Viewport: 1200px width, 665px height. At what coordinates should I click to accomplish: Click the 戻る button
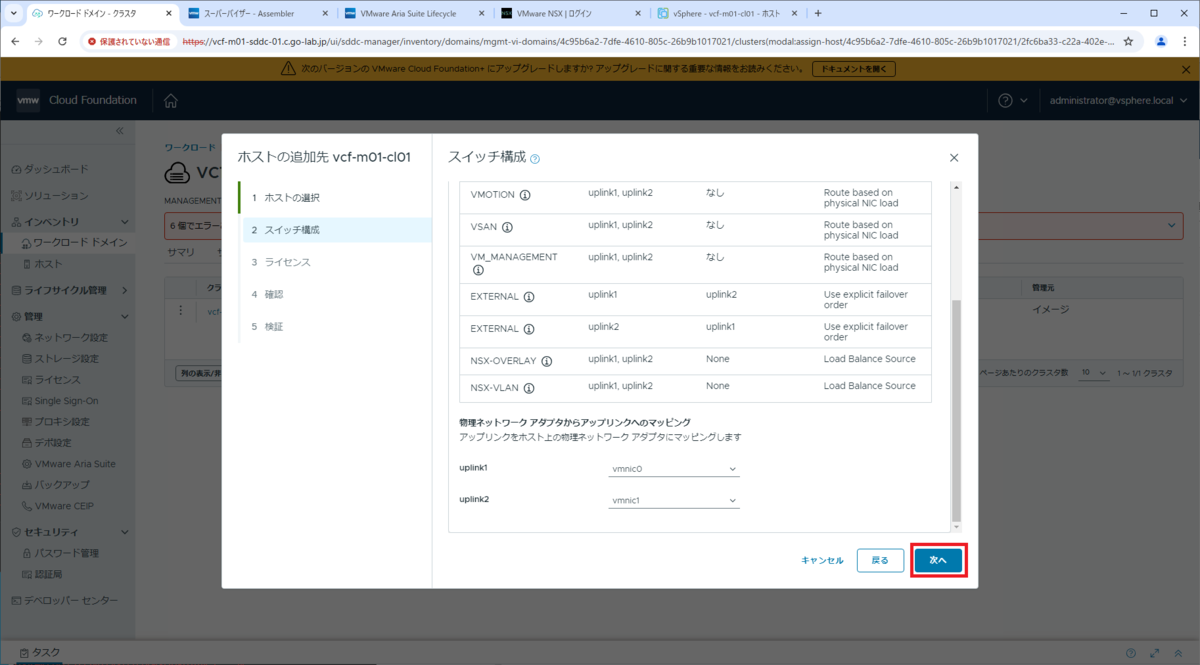pyautogui.click(x=880, y=560)
